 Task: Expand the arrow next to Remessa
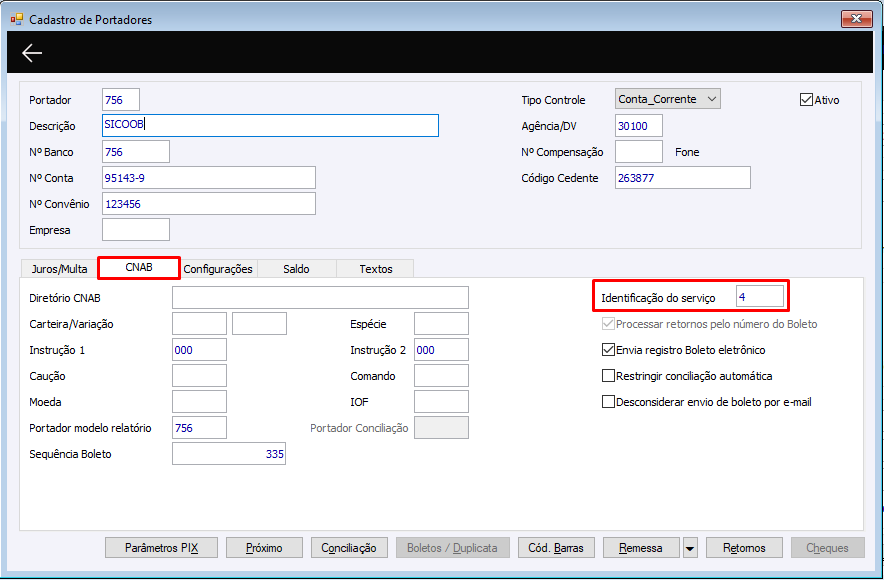[x=689, y=548]
